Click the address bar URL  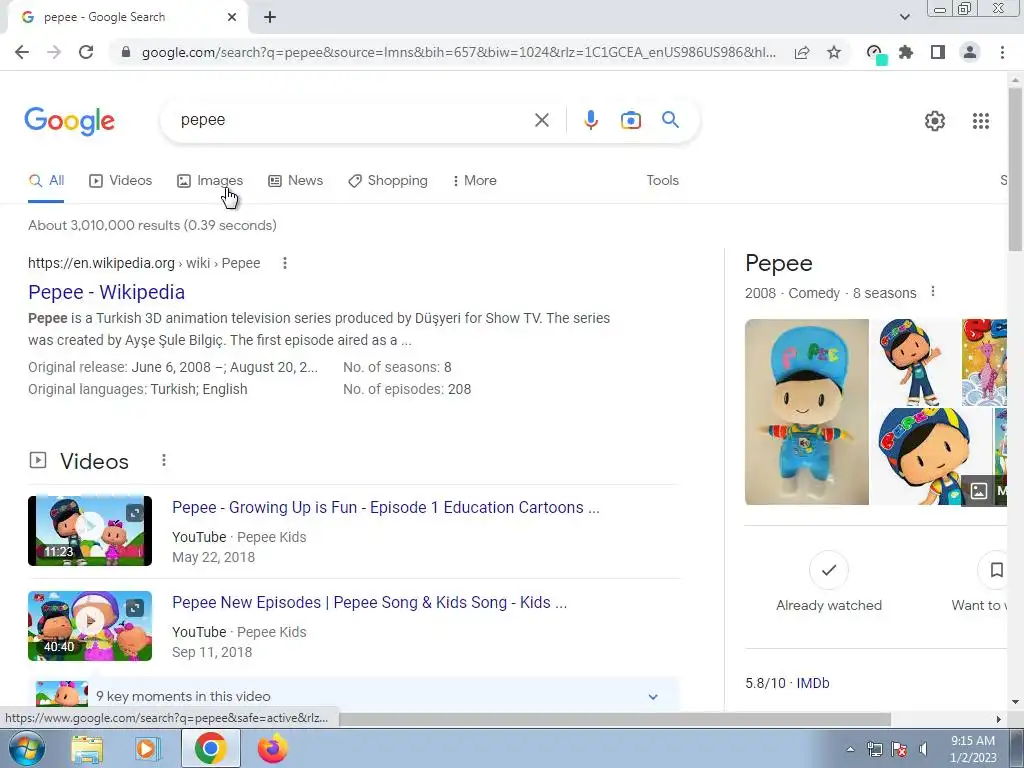click(458, 52)
